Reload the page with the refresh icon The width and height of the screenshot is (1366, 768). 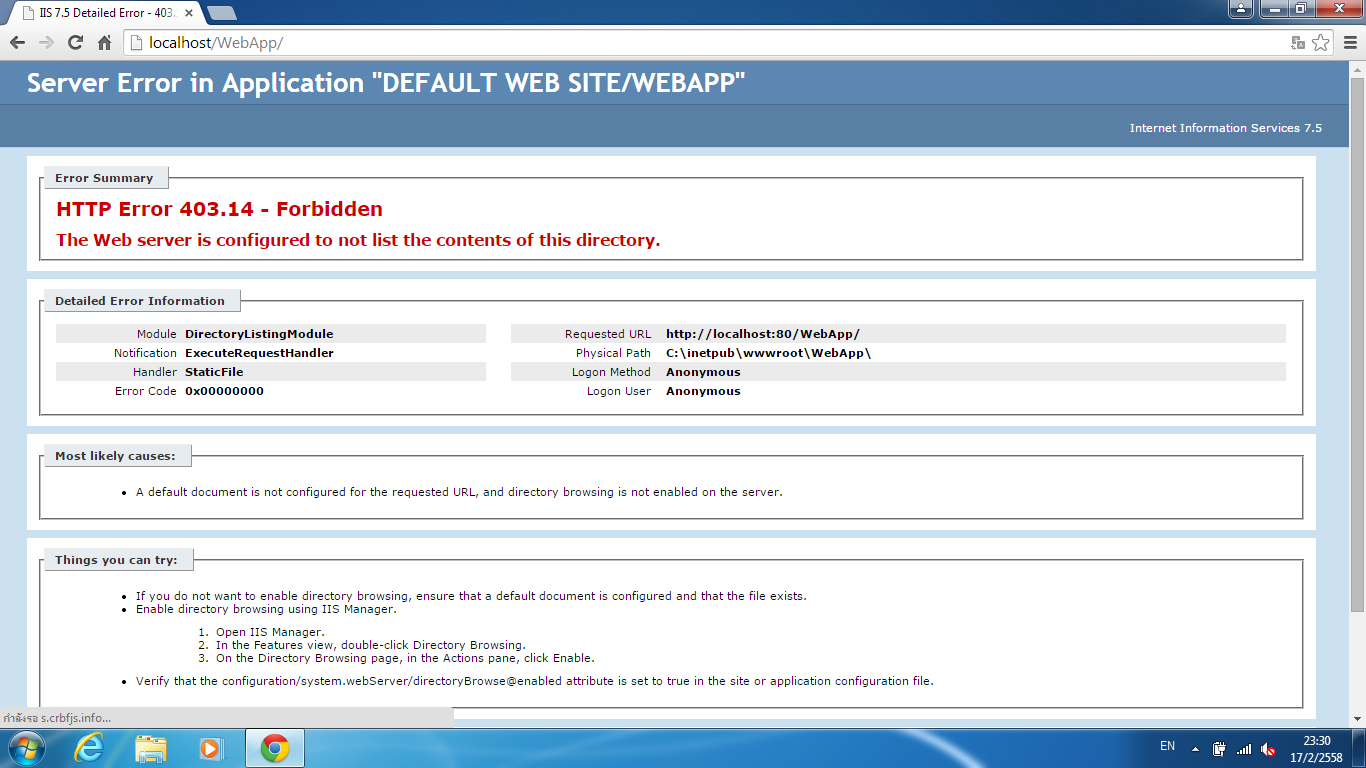75,43
